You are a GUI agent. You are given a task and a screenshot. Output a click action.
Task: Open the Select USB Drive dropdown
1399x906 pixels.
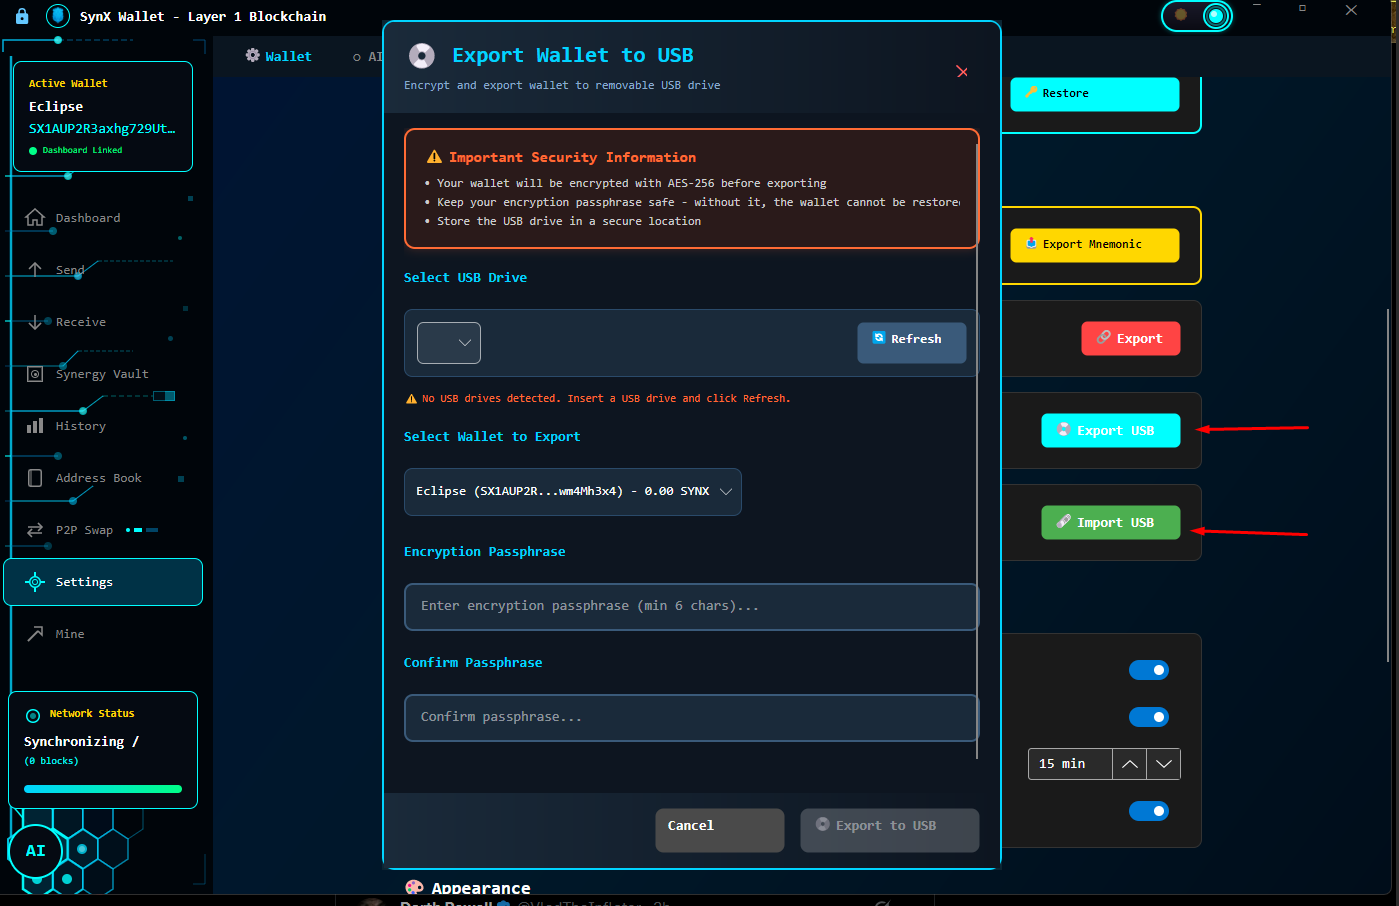pos(449,343)
